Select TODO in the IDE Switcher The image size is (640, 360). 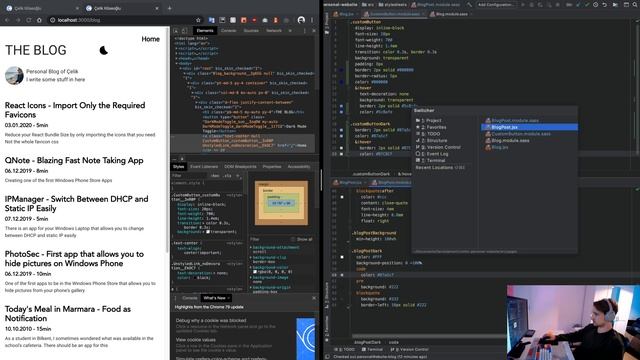(x=428, y=134)
